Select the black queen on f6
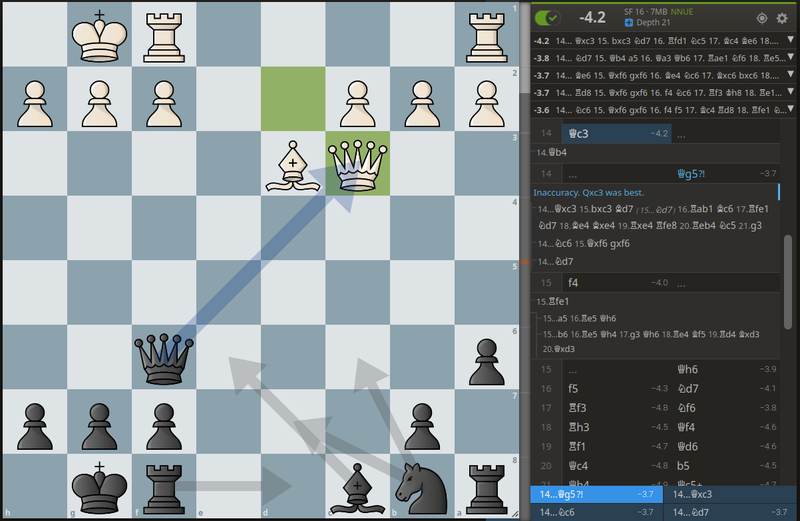The image size is (800, 521). 164,358
